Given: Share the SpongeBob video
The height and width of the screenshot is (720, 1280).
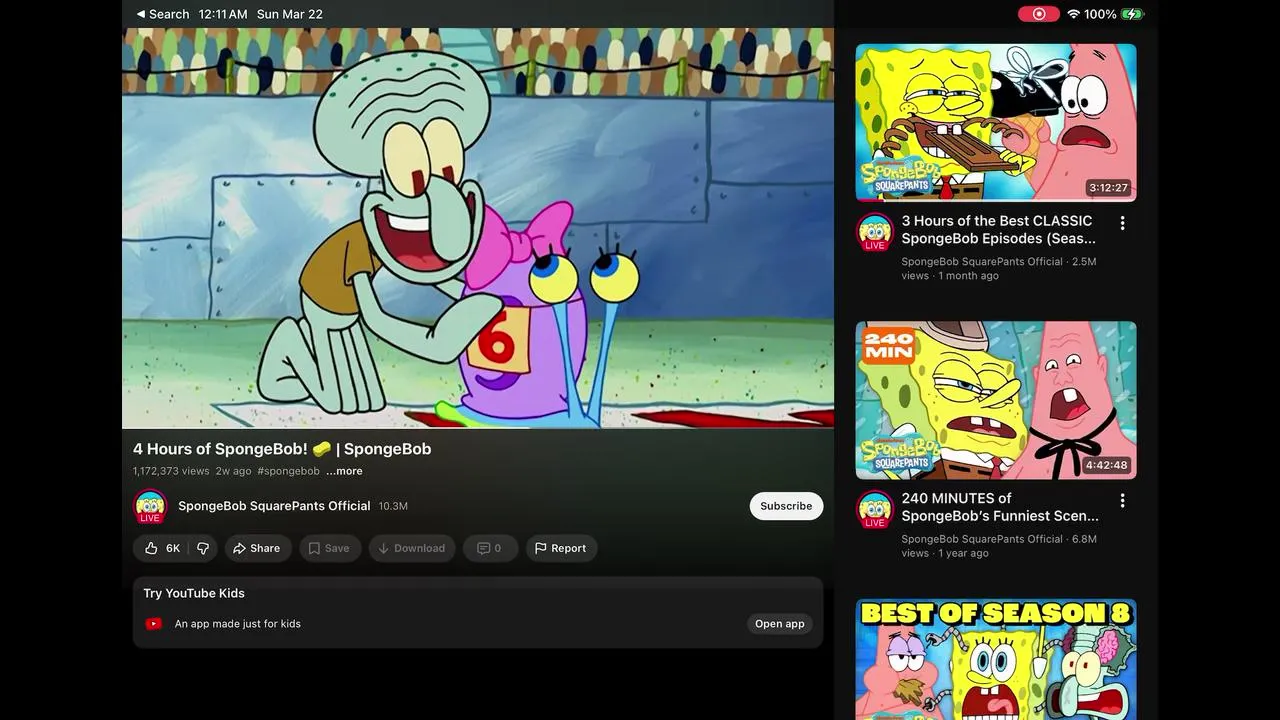Looking at the screenshot, I should pos(256,548).
